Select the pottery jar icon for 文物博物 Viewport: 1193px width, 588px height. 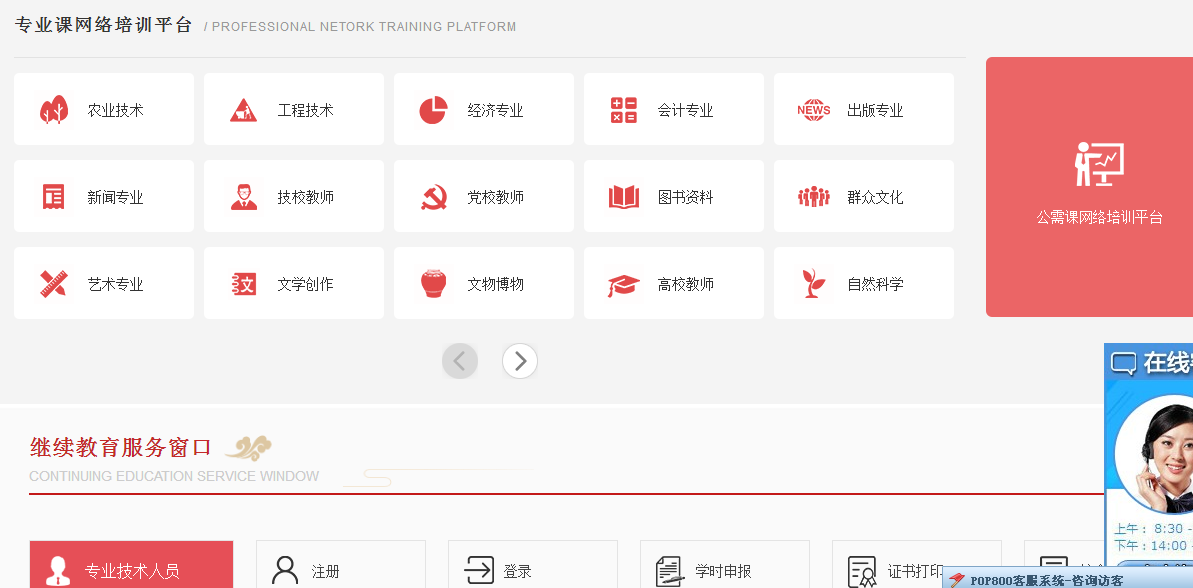(433, 284)
